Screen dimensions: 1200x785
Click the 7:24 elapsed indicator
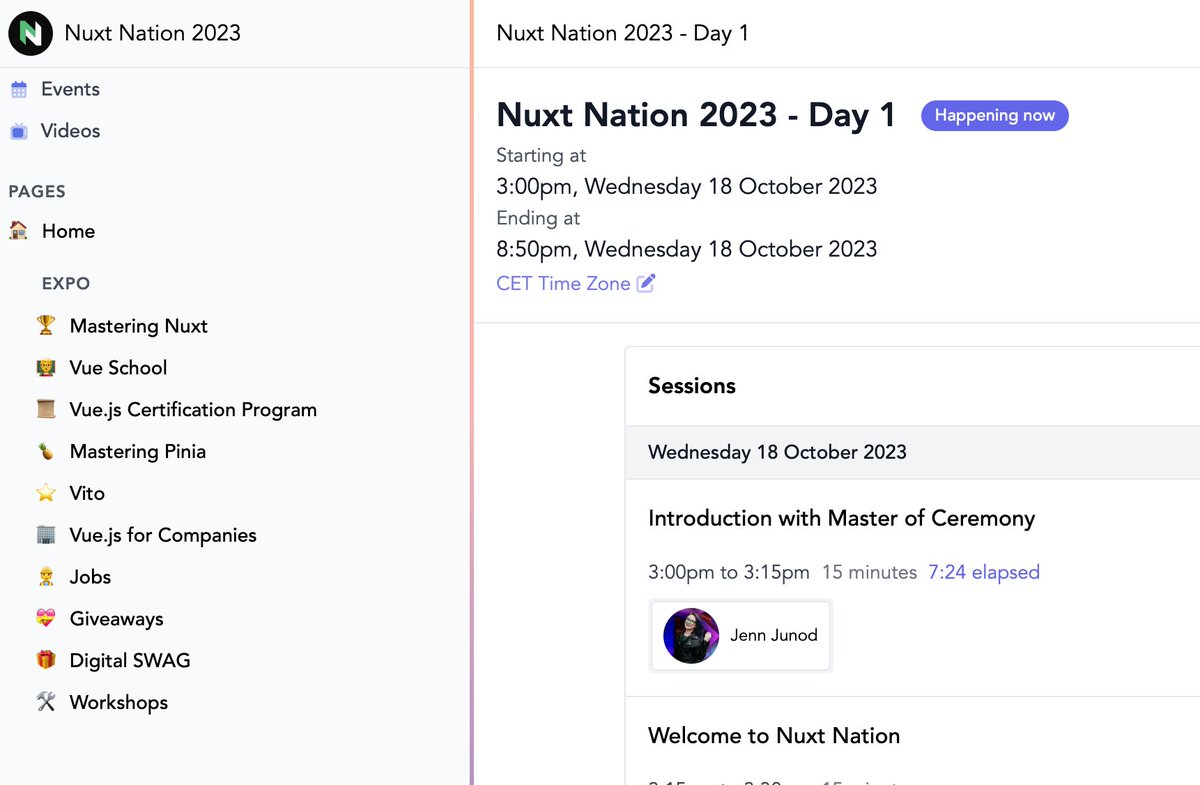984,572
